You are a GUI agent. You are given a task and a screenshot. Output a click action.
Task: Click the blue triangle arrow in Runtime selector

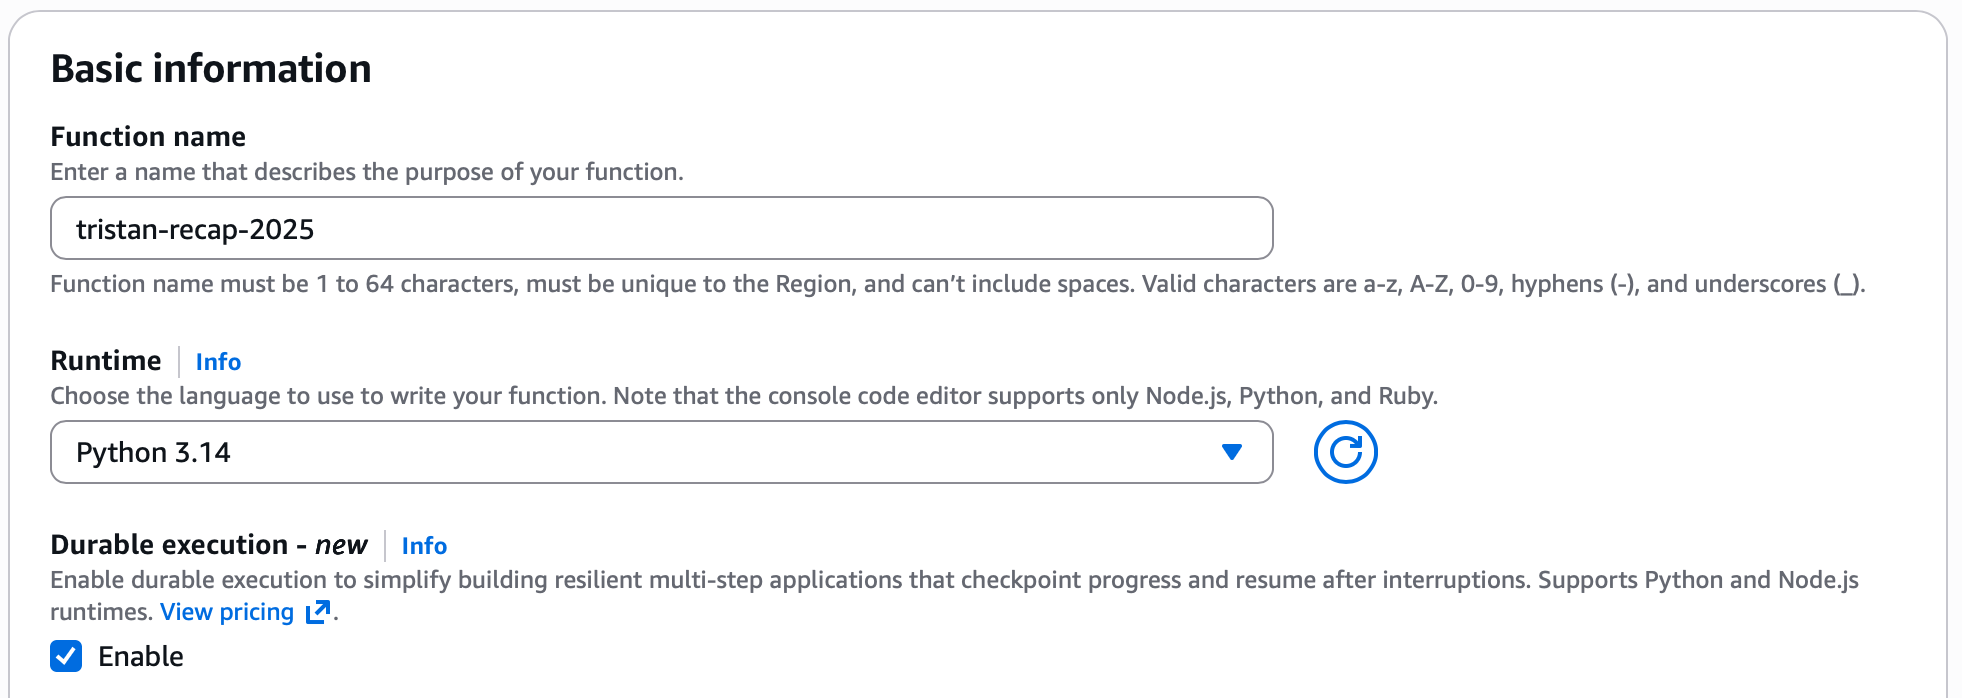click(x=1232, y=452)
